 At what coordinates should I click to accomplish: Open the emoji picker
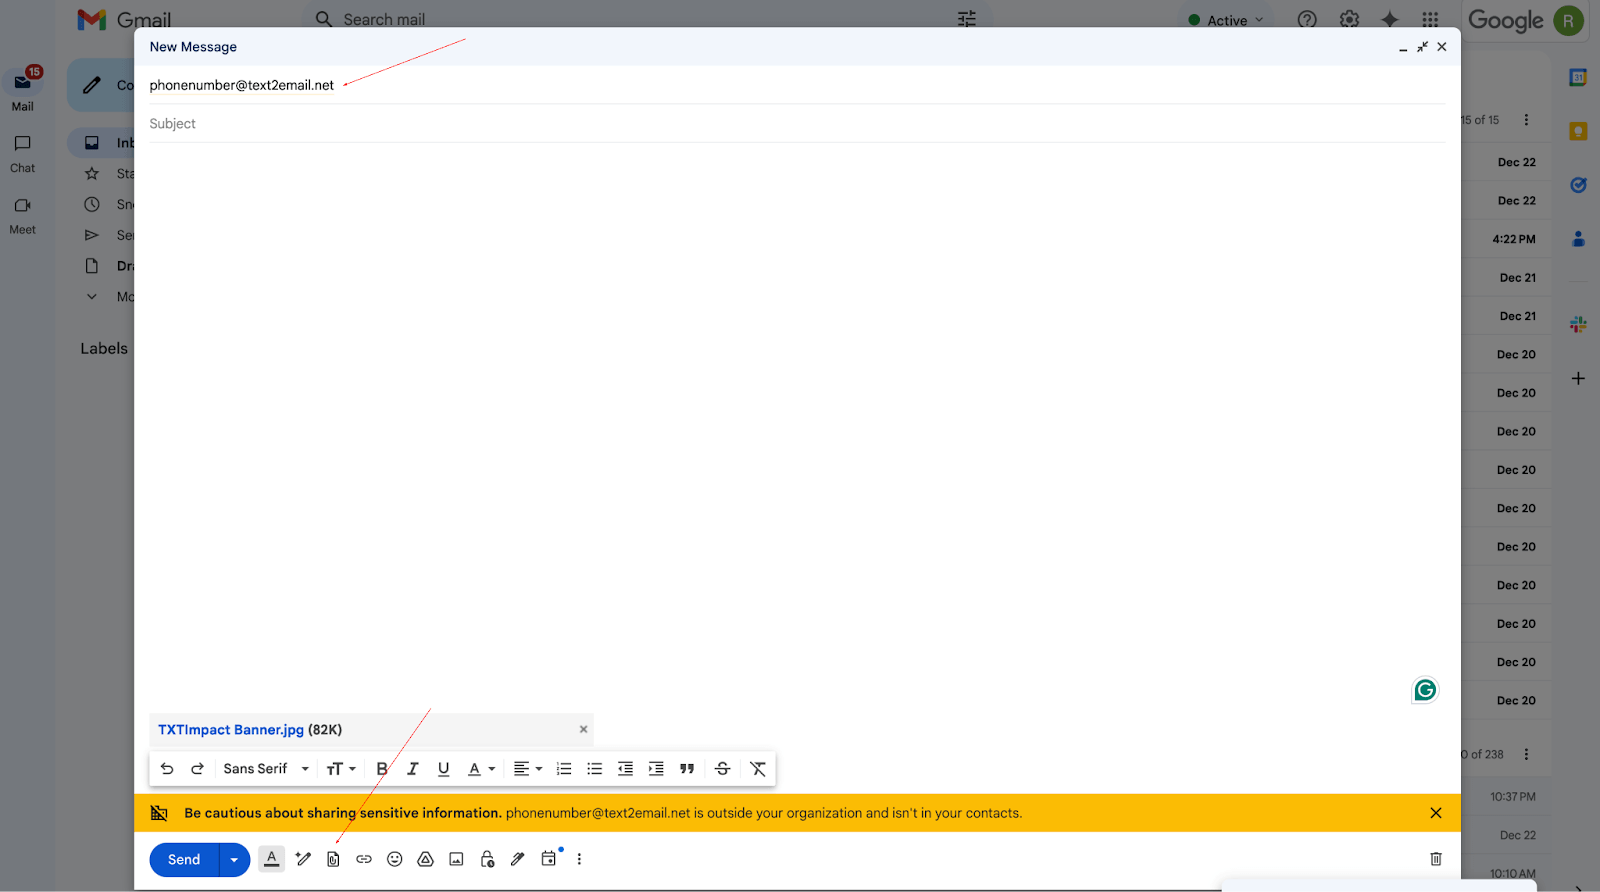pos(395,859)
